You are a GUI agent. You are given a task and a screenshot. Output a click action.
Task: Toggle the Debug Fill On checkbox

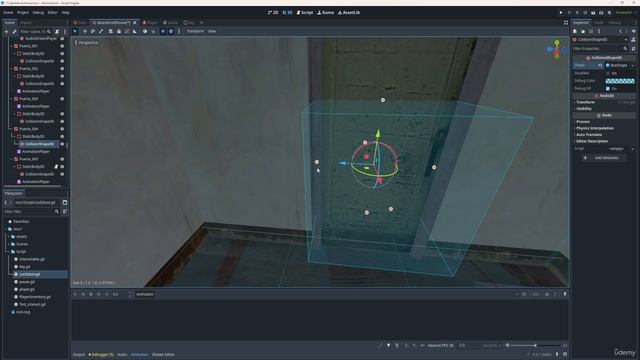tap(608, 89)
